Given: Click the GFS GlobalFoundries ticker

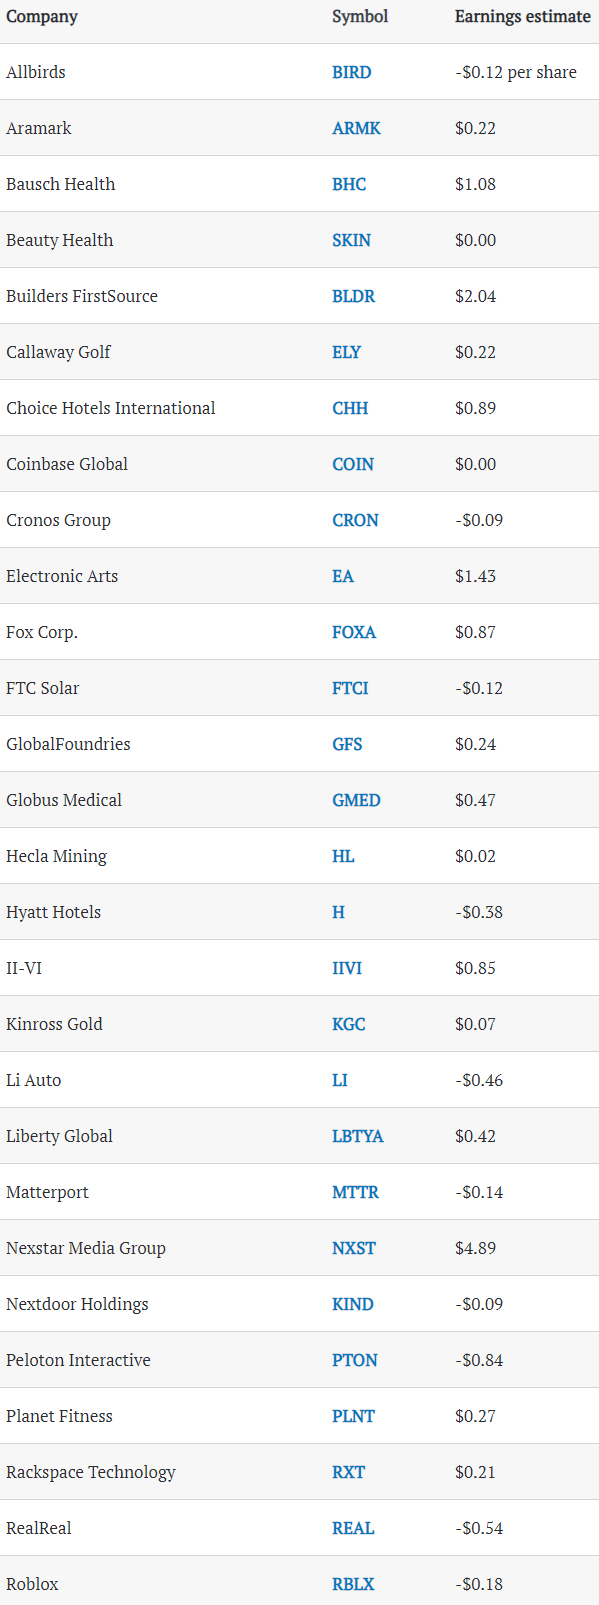Looking at the screenshot, I should click(347, 744).
